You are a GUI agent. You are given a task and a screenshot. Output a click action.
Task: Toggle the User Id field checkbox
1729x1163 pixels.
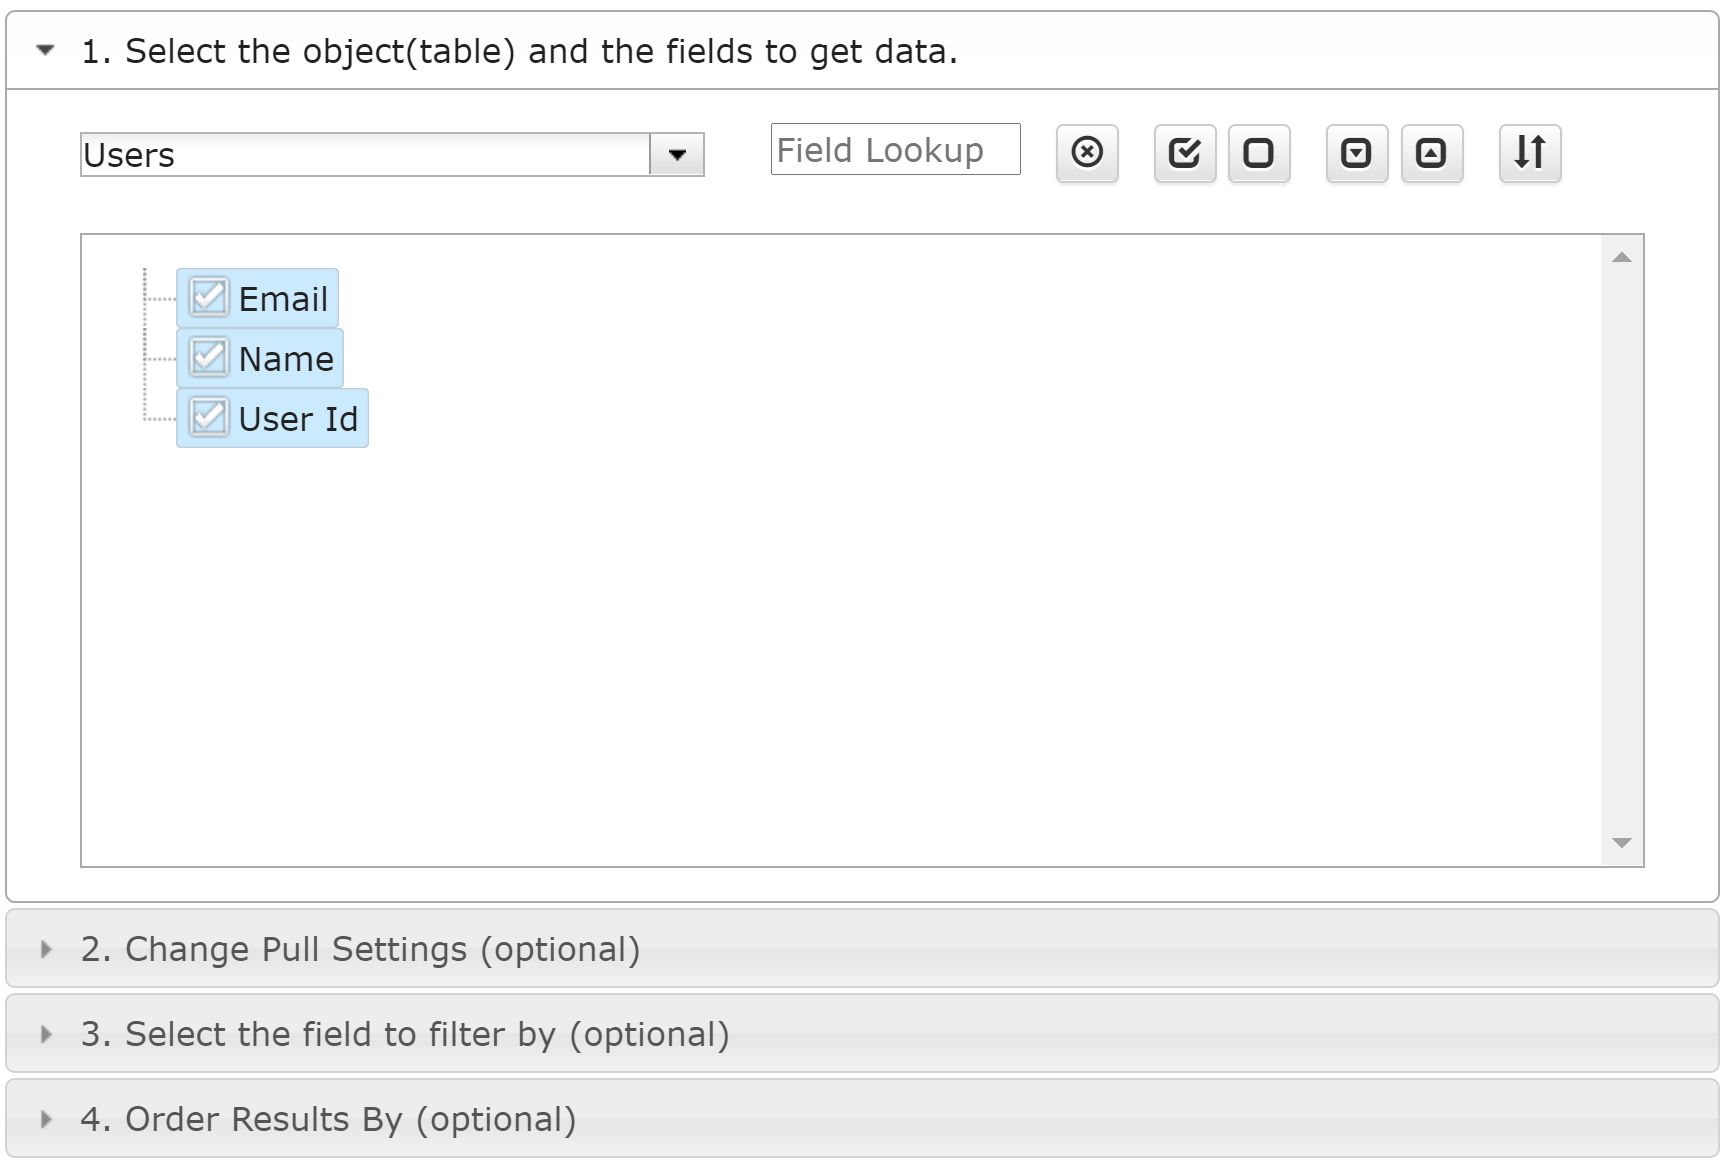209,417
